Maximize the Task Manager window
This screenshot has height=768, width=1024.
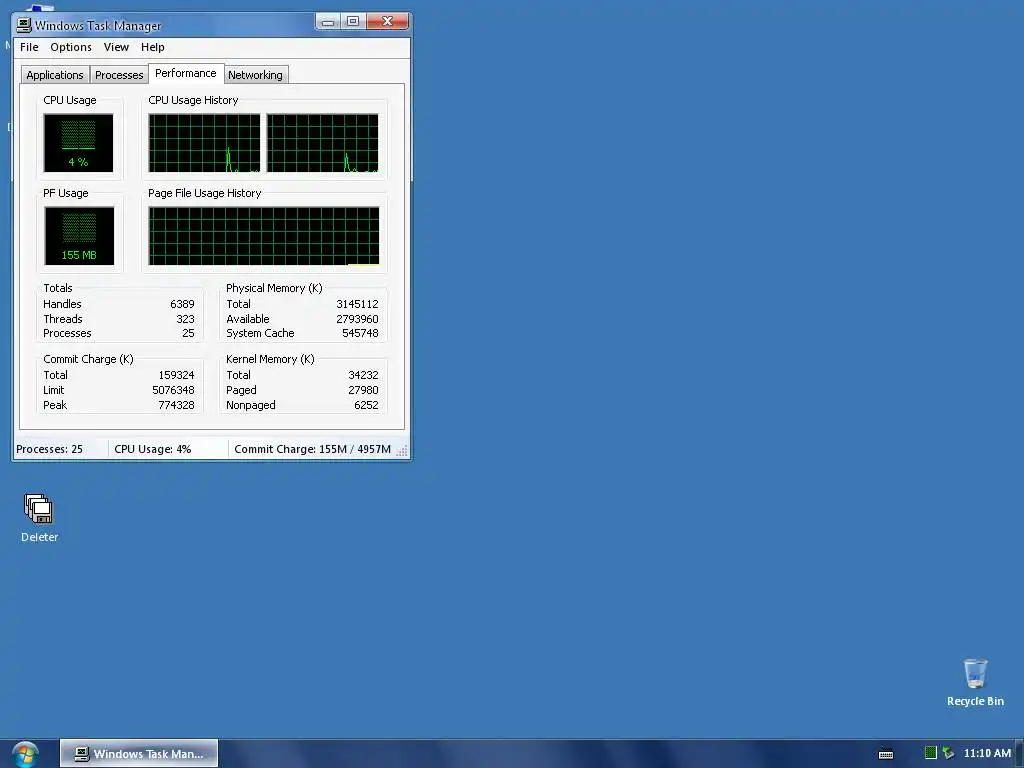[x=353, y=22]
